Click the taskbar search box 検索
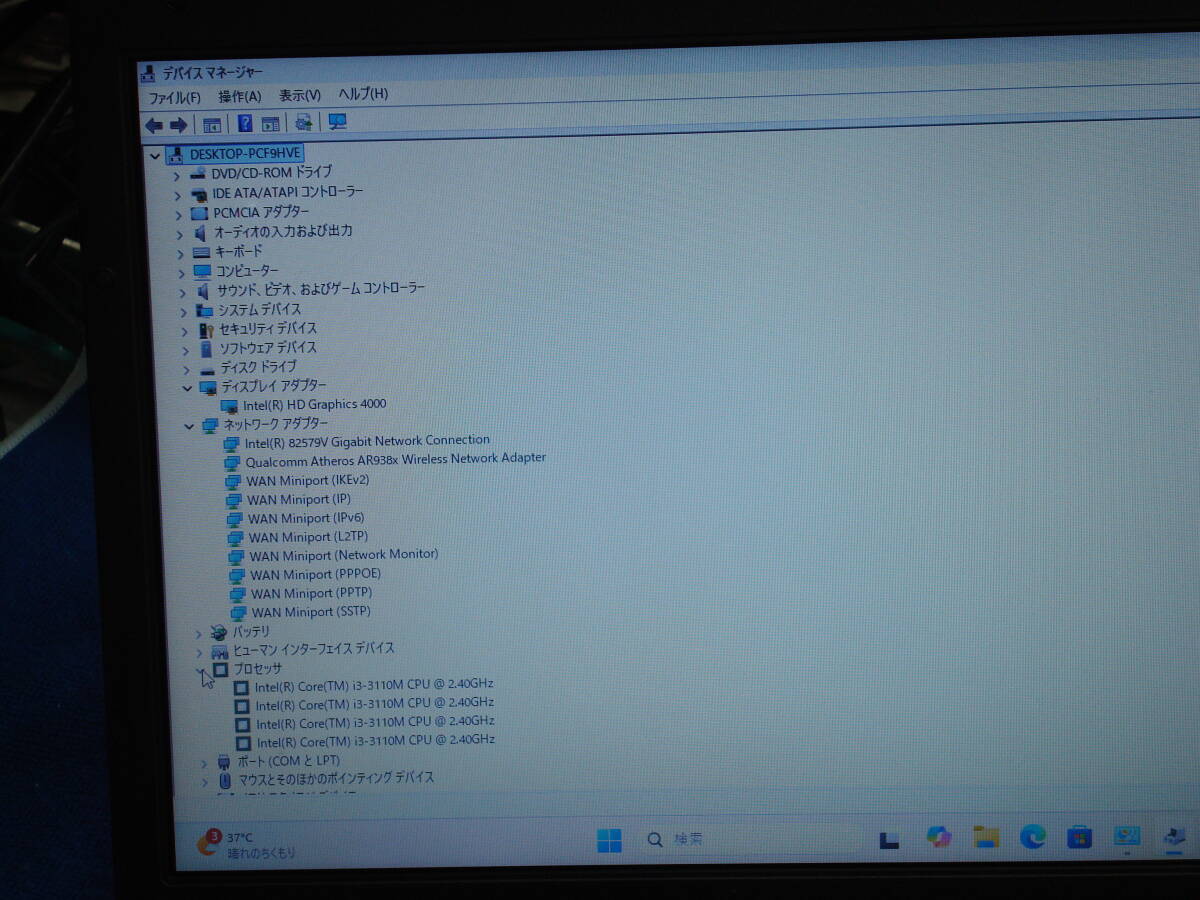Viewport: 1200px width, 900px height. click(748, 839)
